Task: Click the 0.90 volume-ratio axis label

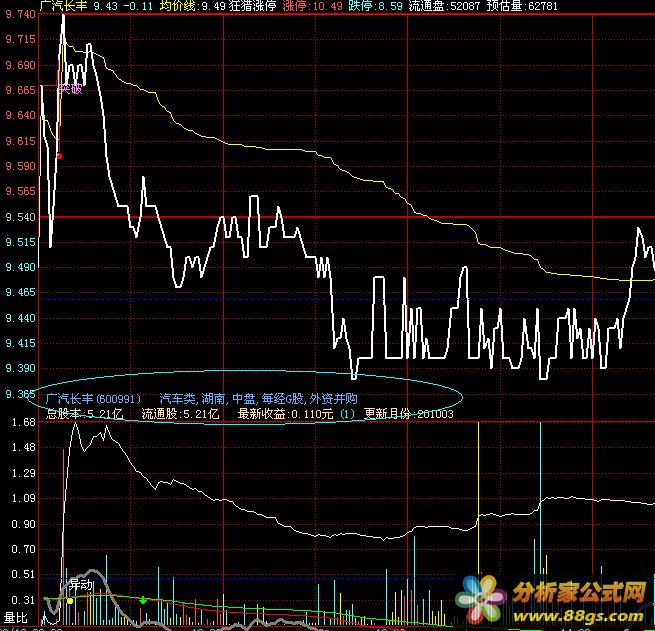Action: coord(24,524)
